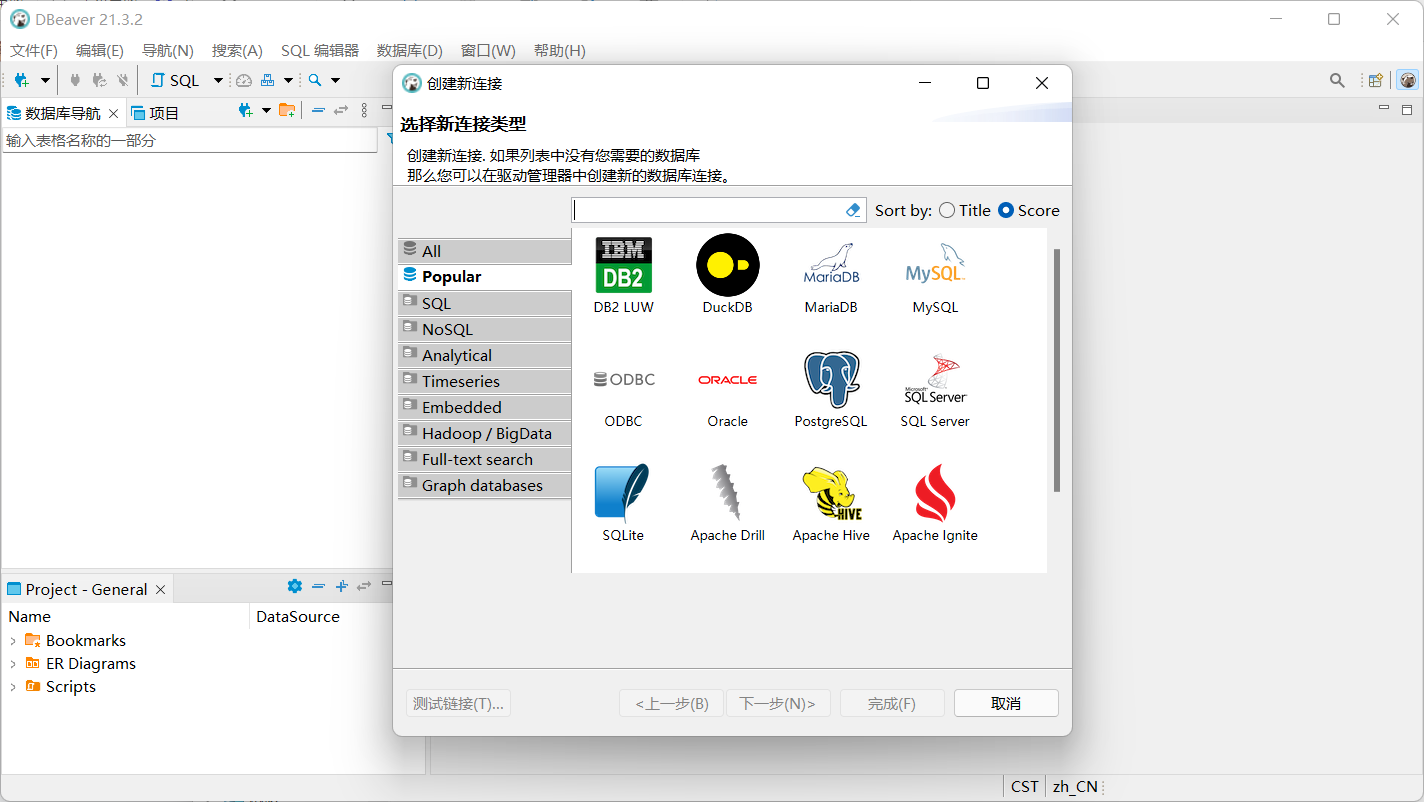Click the search magnifier at top right of main window
Image resolution: width=1424 pixels, height=802 pixels.
pyautogui.click(x=1337, y=80)
